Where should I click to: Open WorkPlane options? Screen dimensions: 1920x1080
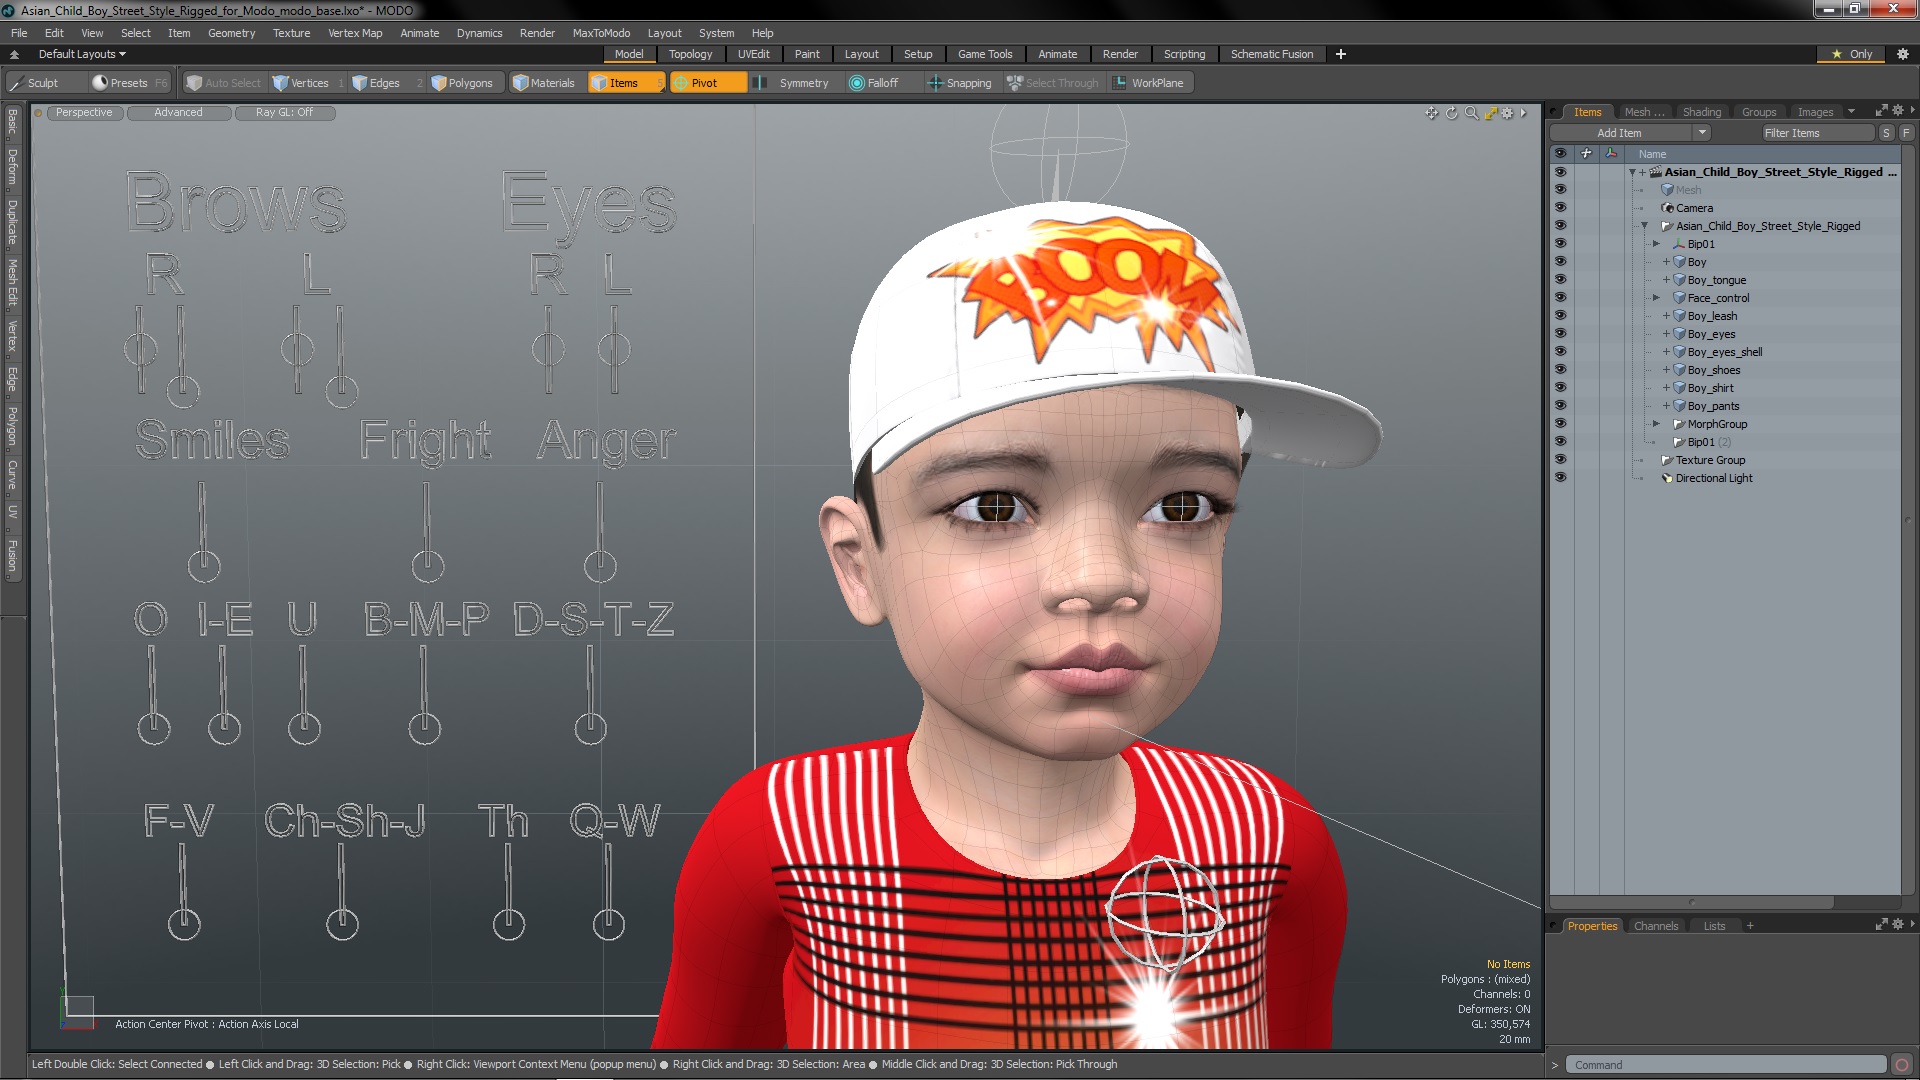click(x=1150, y=83)
